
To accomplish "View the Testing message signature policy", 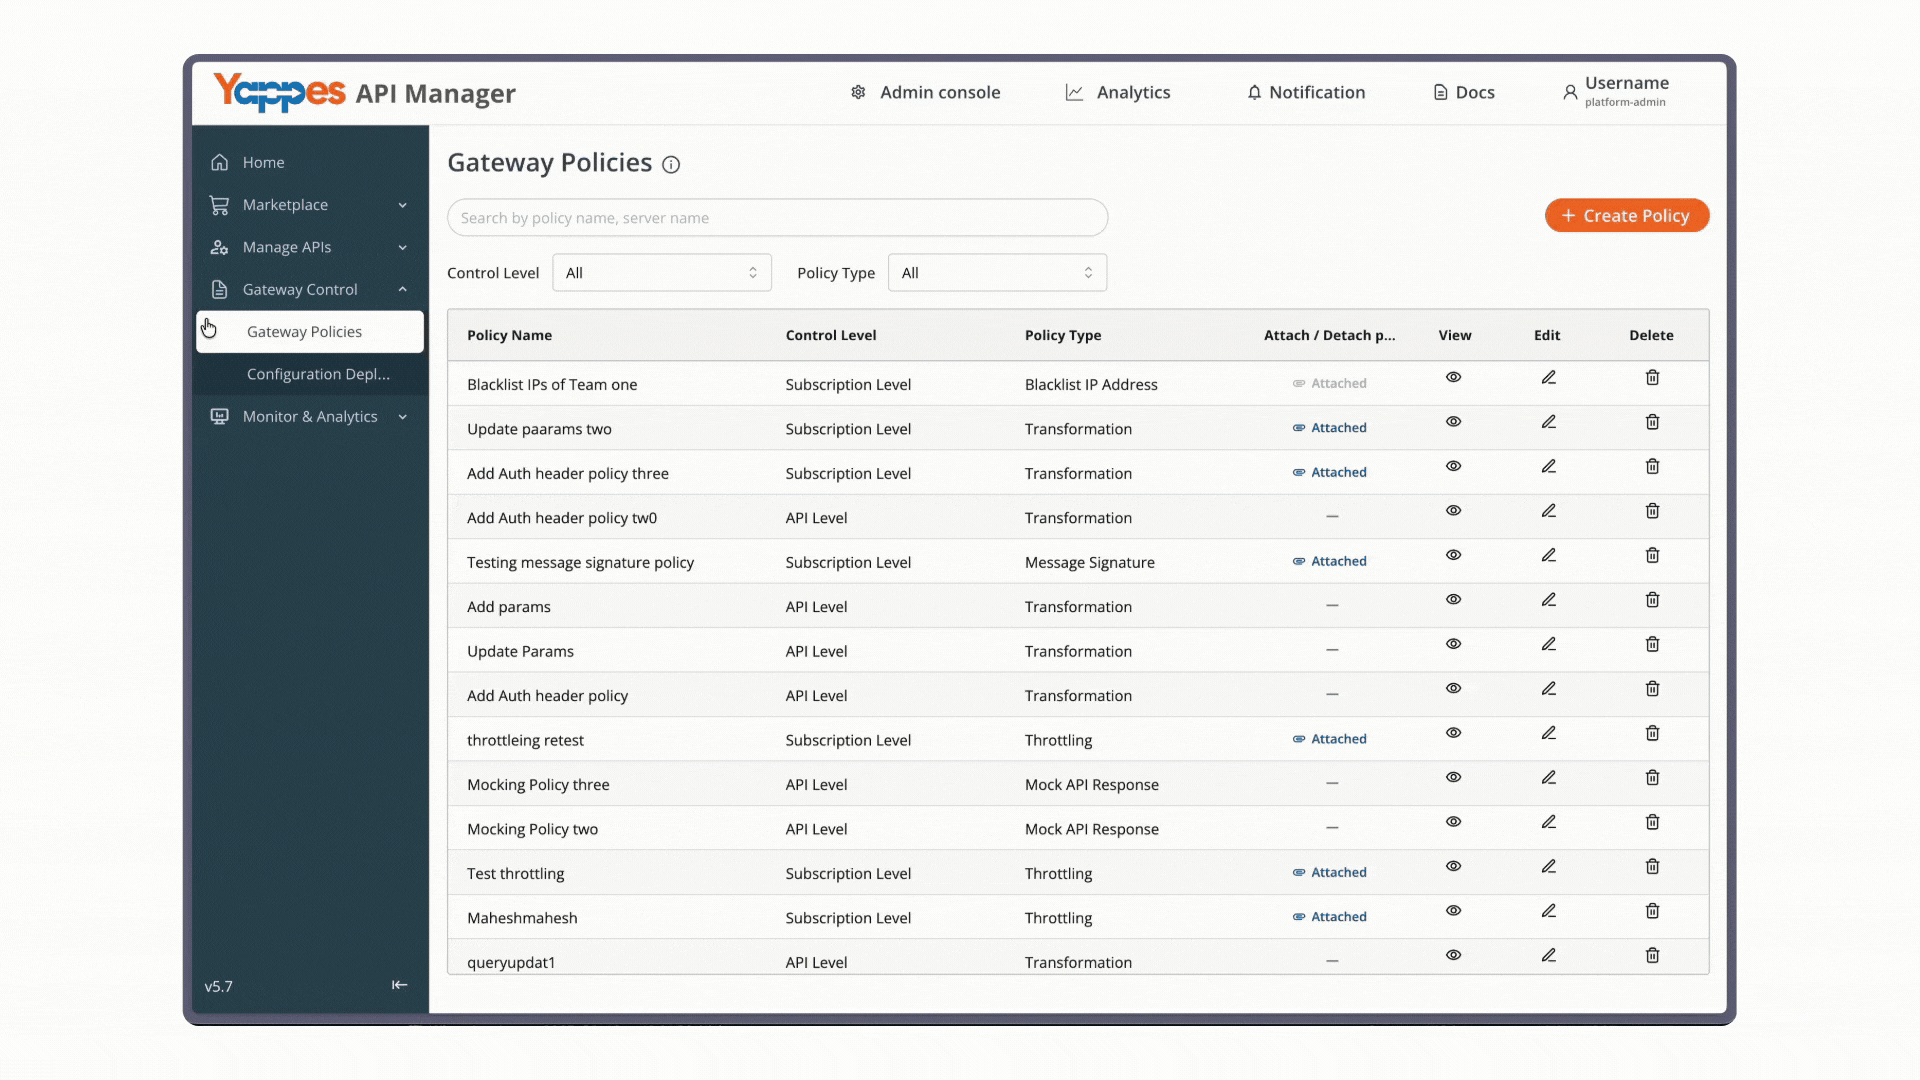I will [1453, 556].
